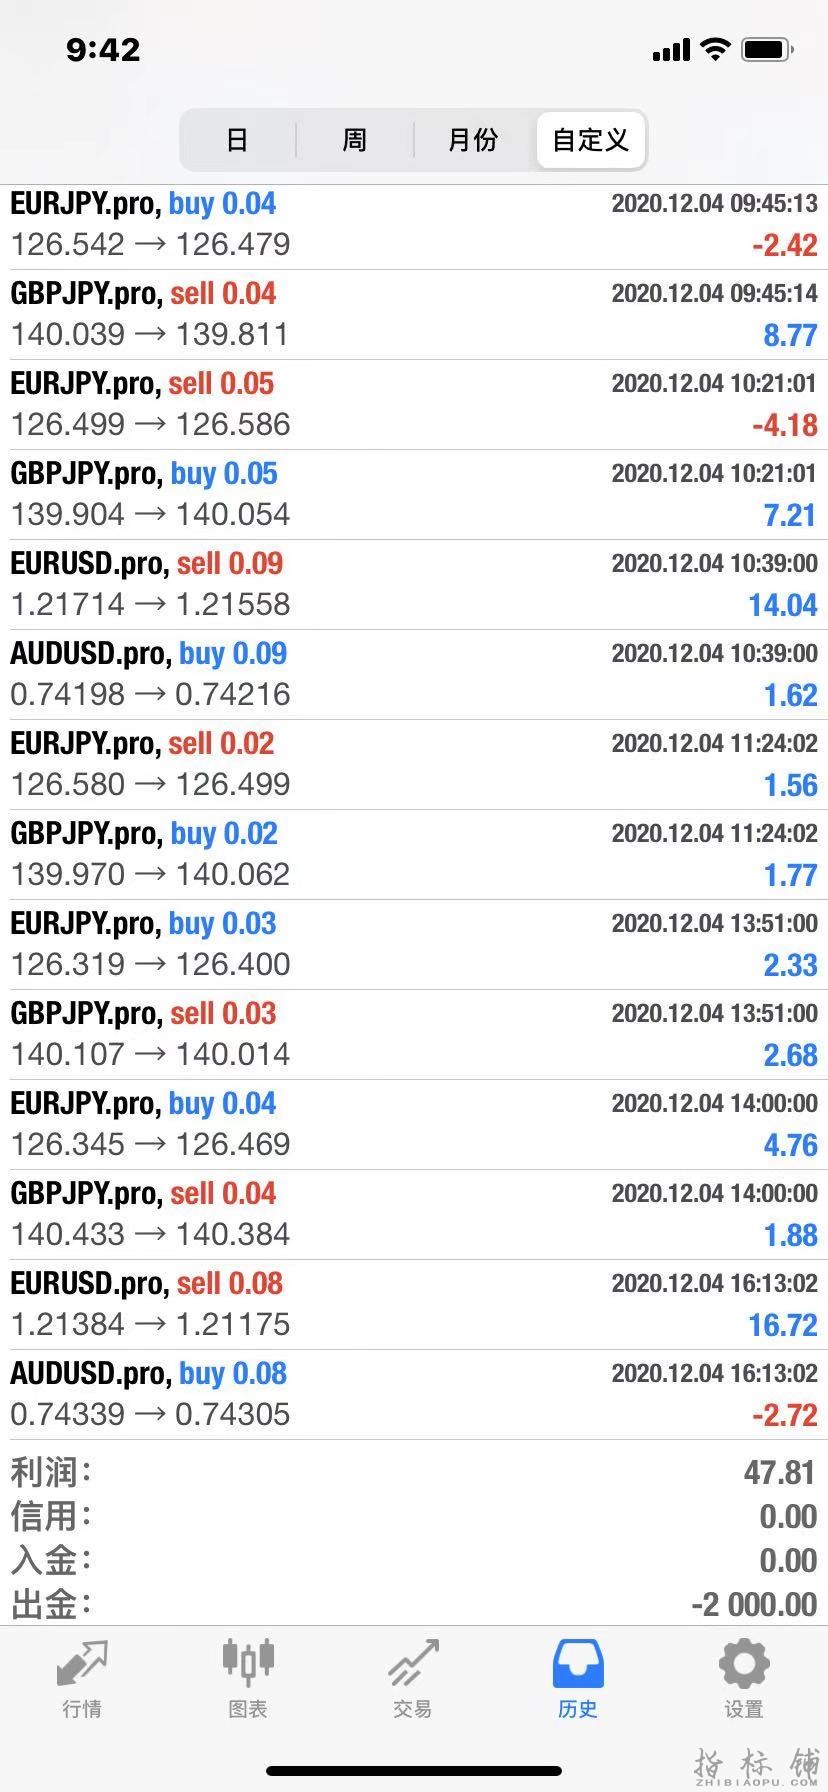This screenshot has width=828, height=1792.
Task: Switch to the 周 period tab
Action: (354, 140)
